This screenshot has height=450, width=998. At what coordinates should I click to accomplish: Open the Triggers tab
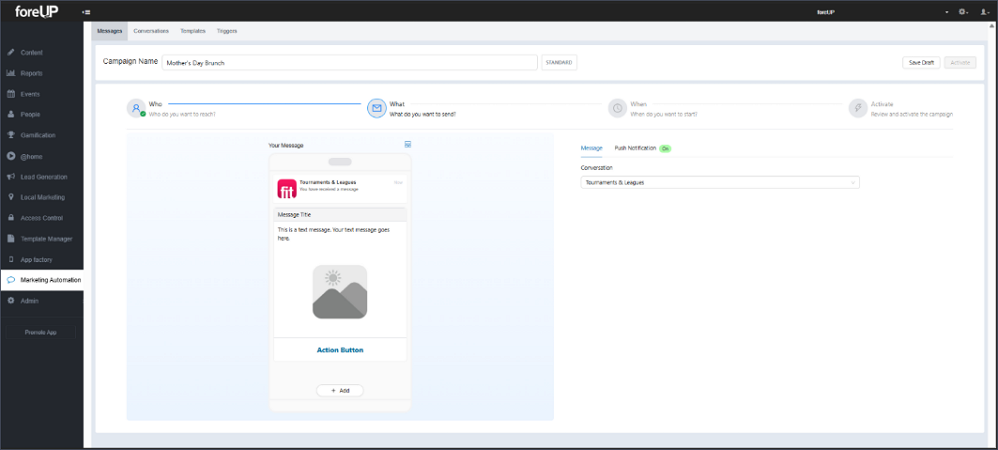(227, 31)
